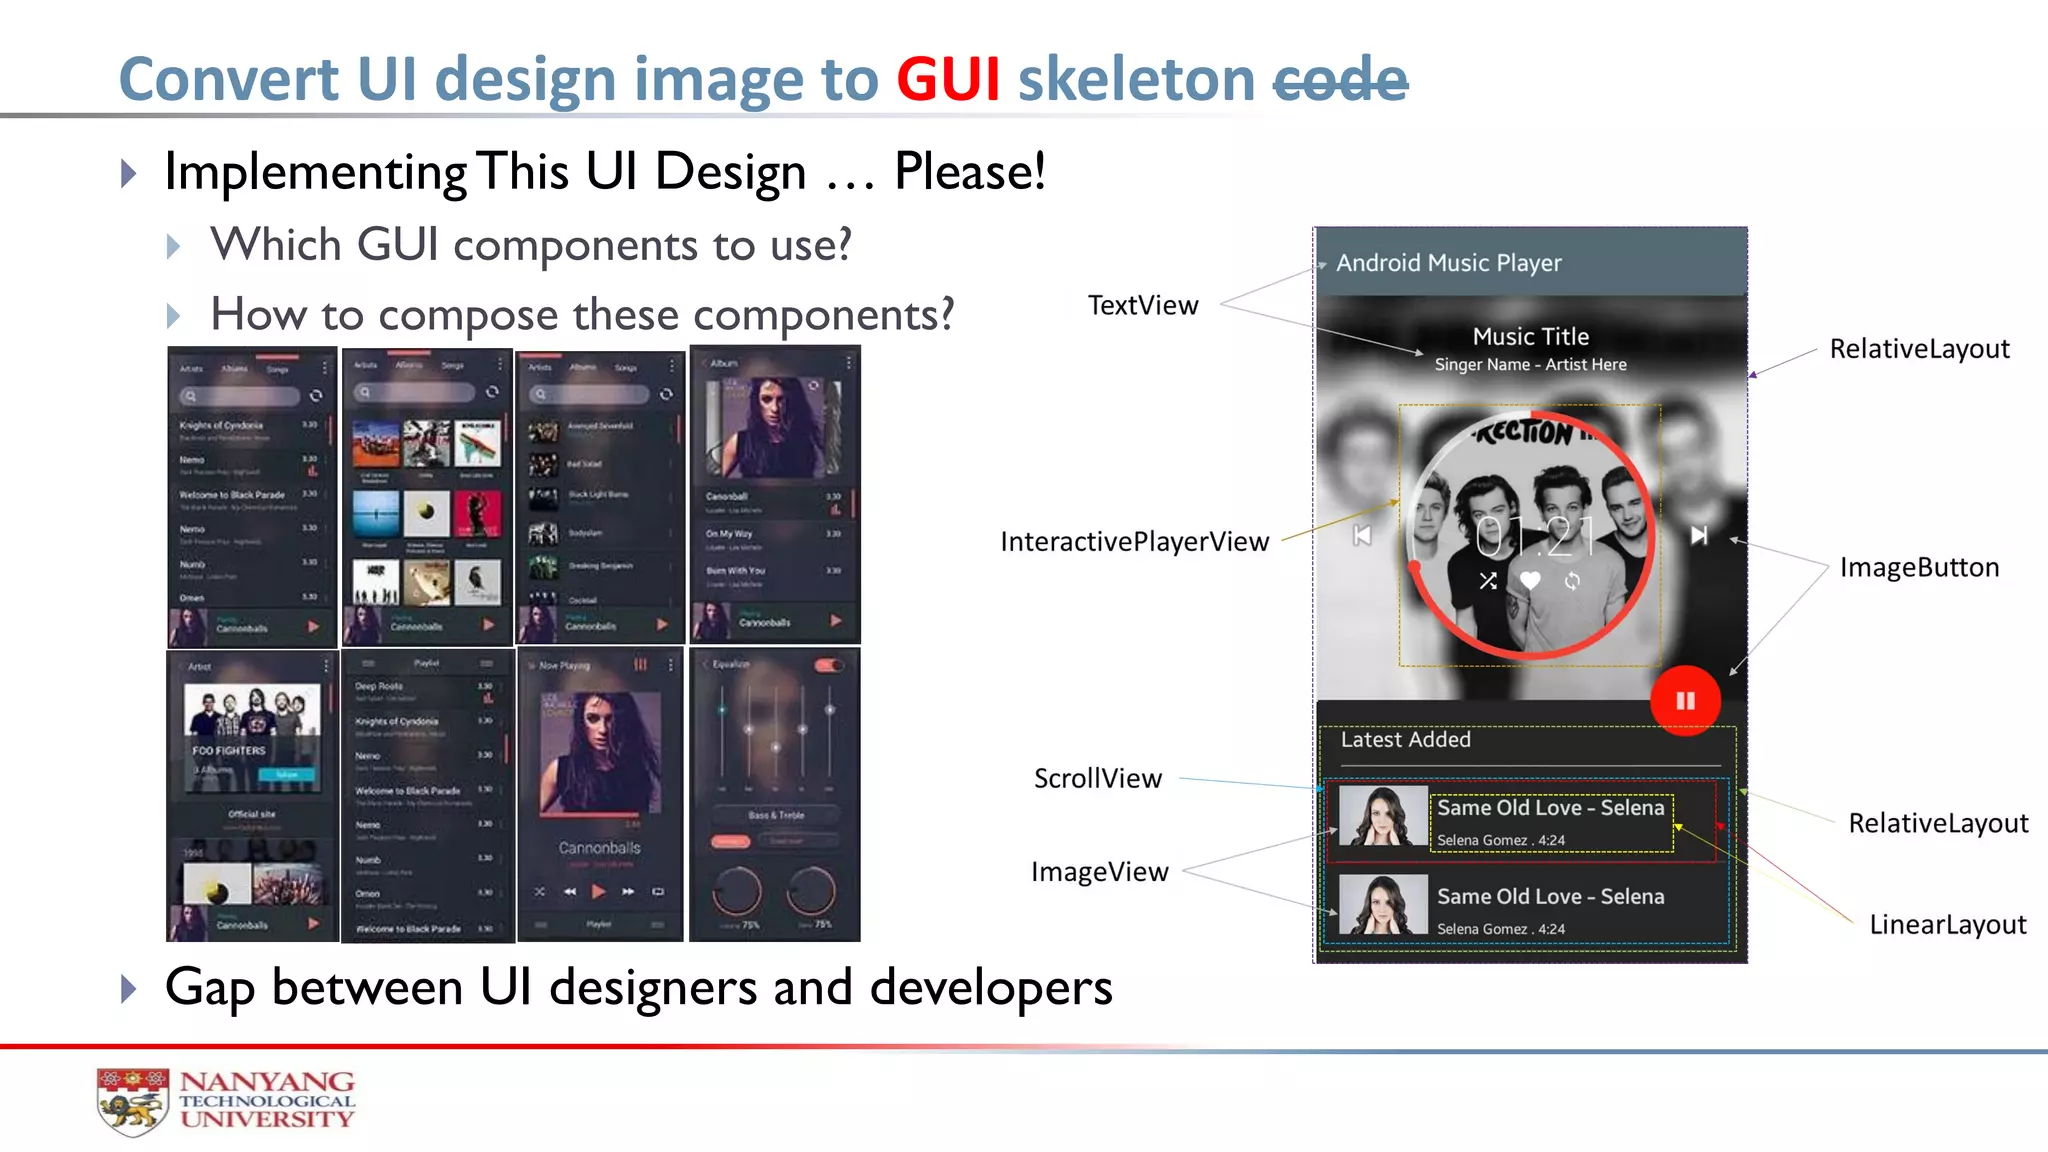Click the right 75% circular knob in the Equalizer mockup

(x=811, y=891)
